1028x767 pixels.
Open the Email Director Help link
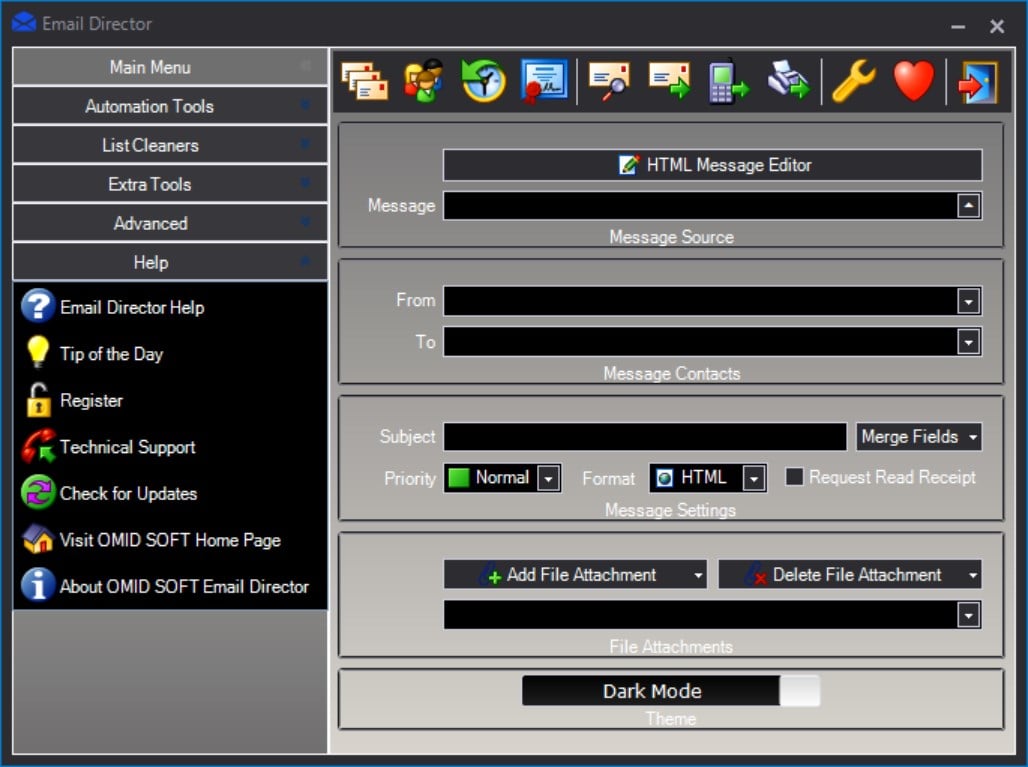click(x=132, y=307)
